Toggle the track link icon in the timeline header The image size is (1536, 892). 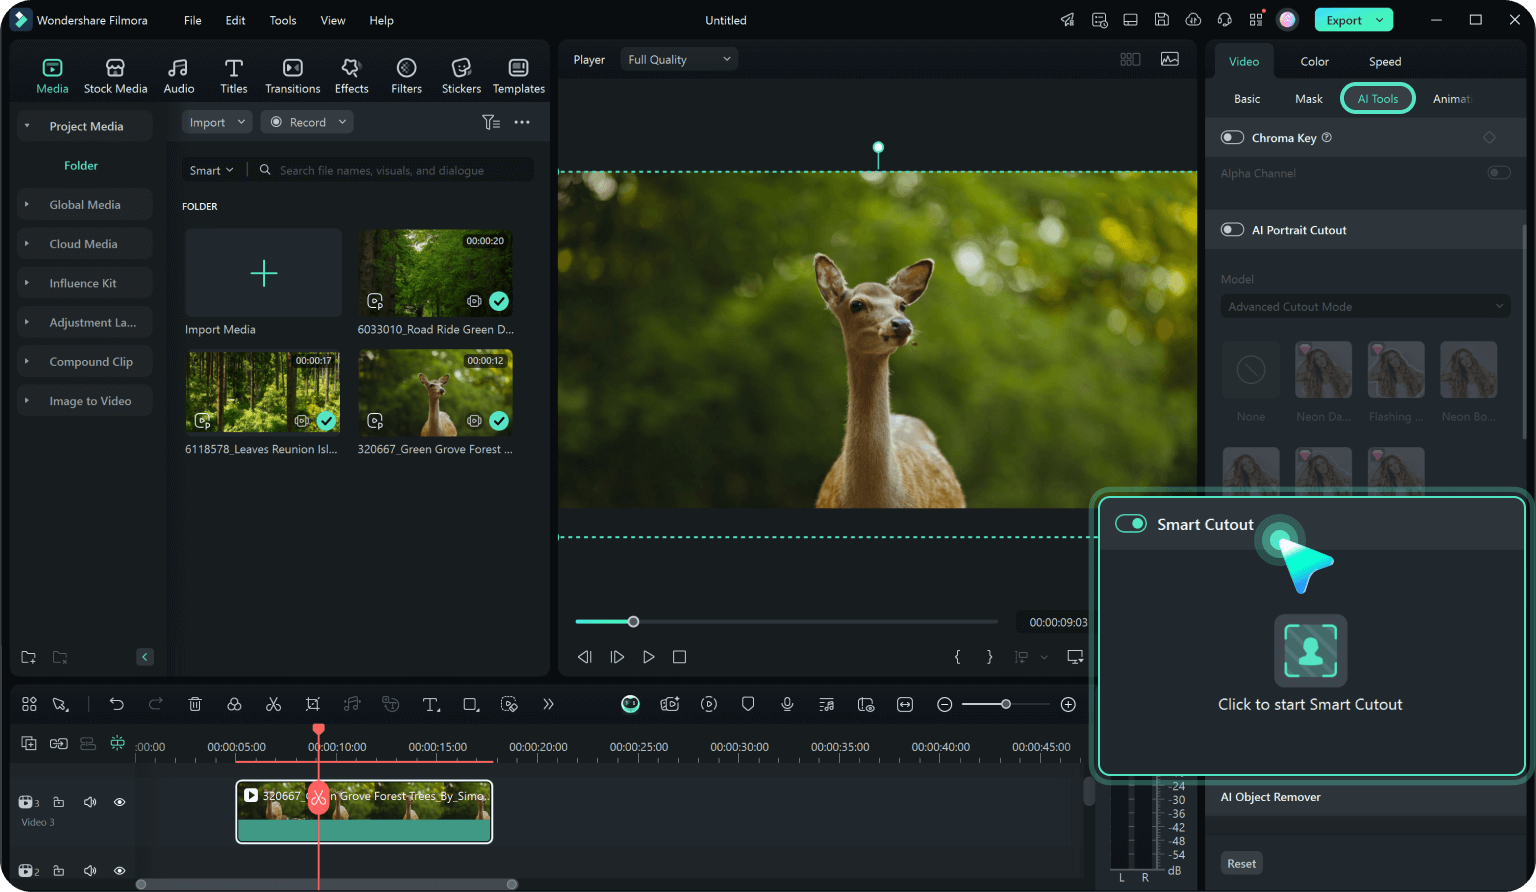pyautogui.click(x=59, y=743)
